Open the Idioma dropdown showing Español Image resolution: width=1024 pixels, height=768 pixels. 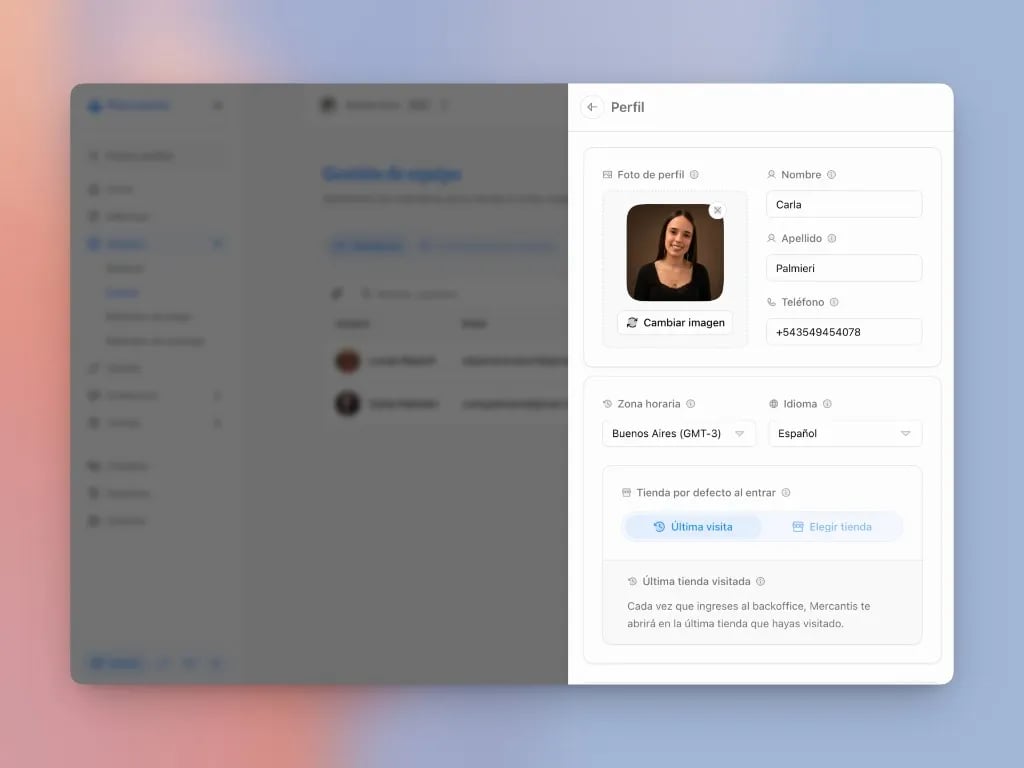tap(845, 434)
